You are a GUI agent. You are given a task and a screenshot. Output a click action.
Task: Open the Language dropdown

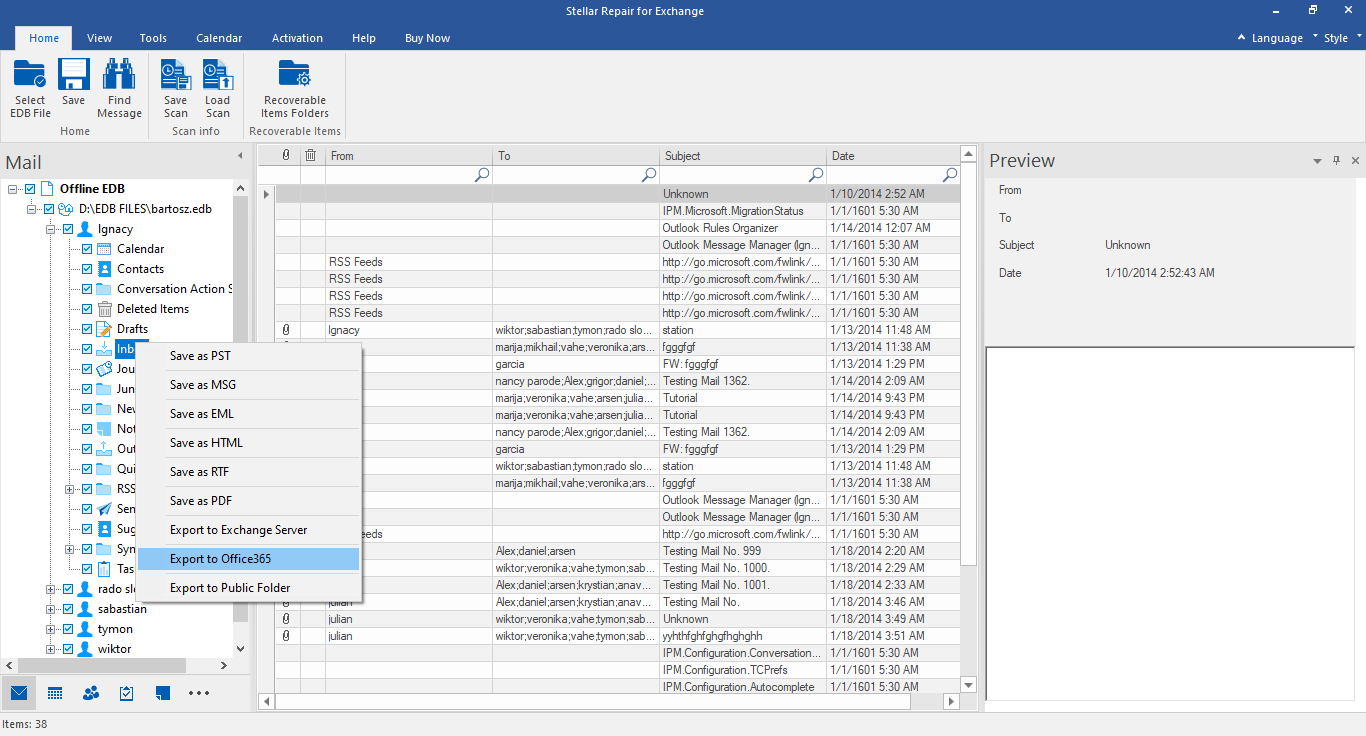[1276, 38]
